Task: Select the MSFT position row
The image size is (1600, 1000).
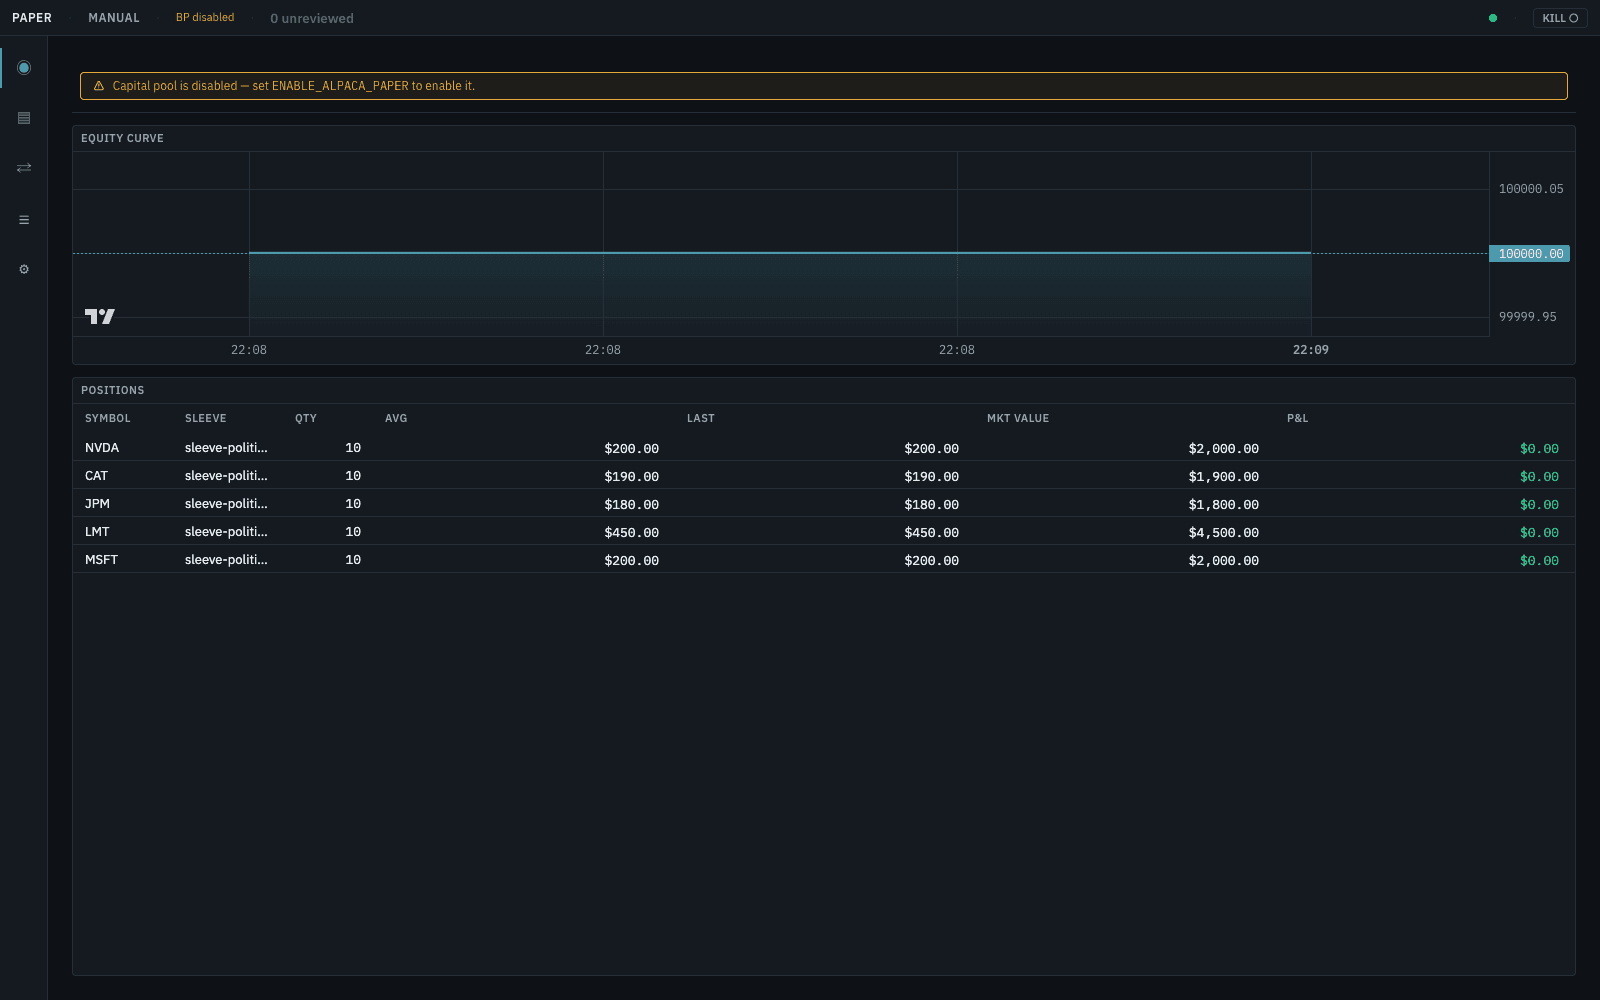Action: click(824, 560)
